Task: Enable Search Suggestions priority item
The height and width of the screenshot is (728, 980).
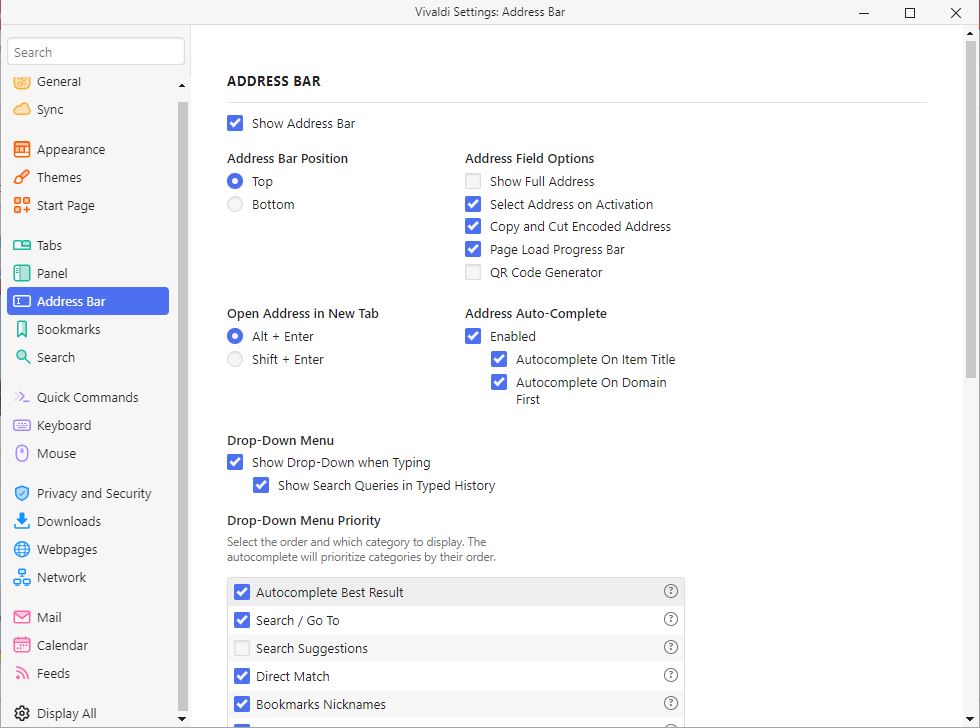Action: [242, 648]
